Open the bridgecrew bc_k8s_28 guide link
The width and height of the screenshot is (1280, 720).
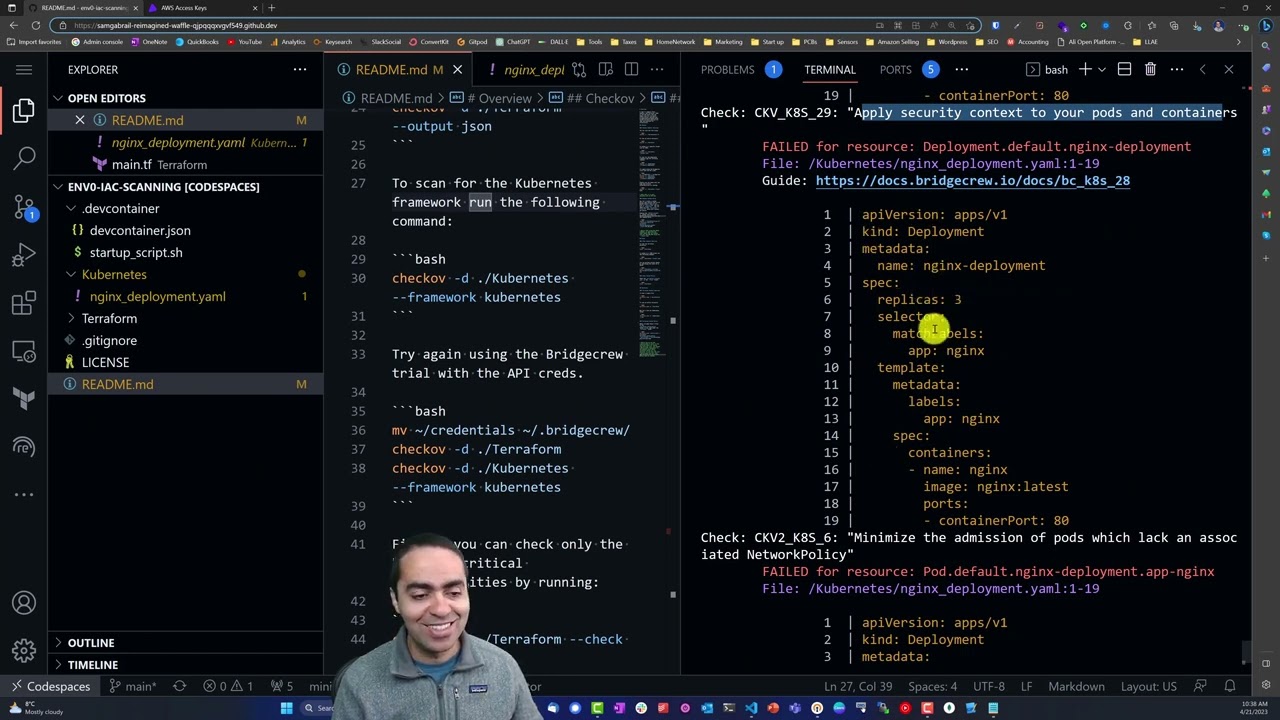point(972,180)
